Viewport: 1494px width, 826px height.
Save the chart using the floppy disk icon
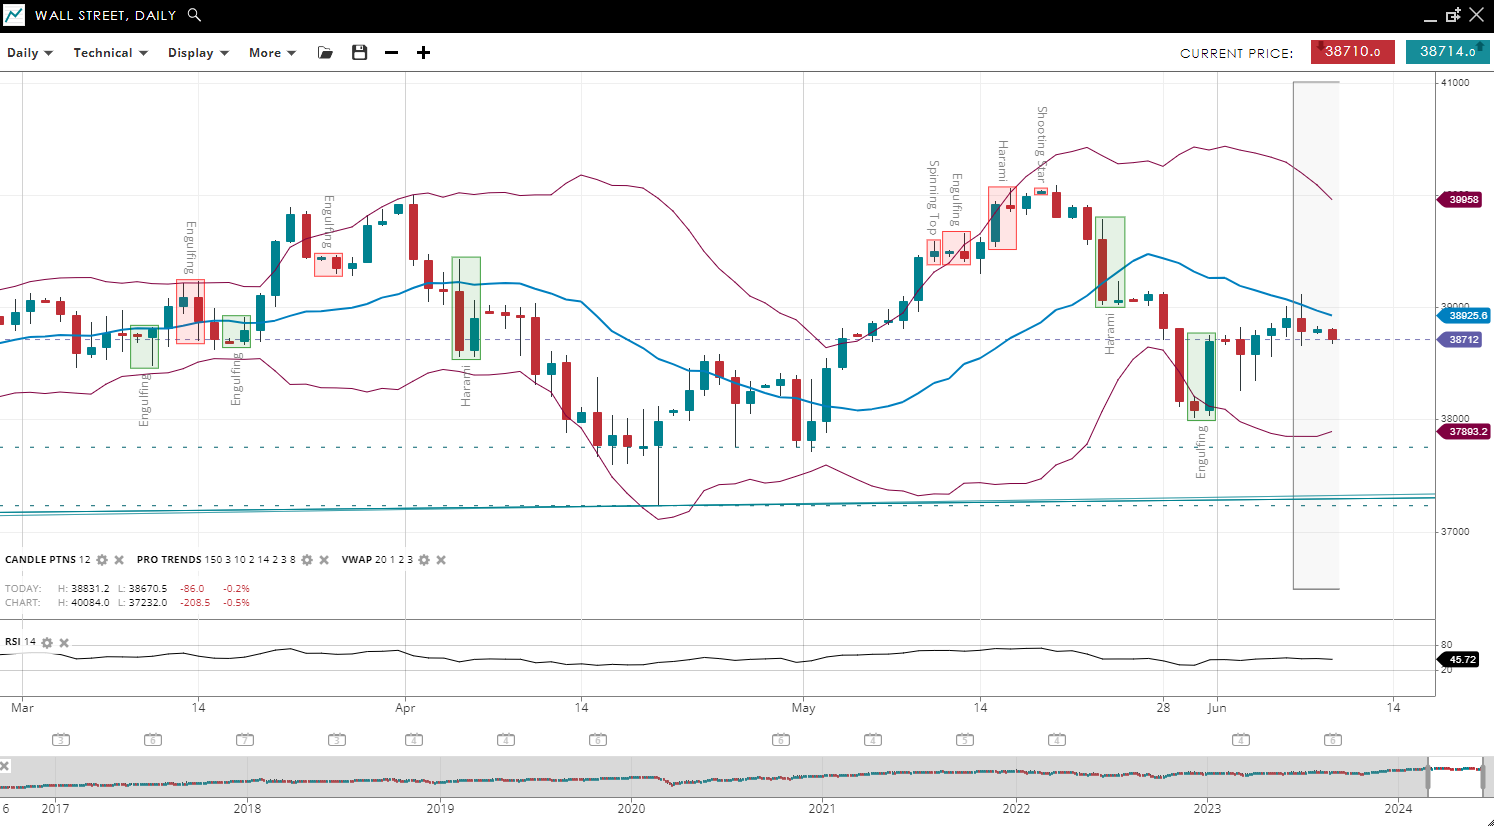point(359,53)
